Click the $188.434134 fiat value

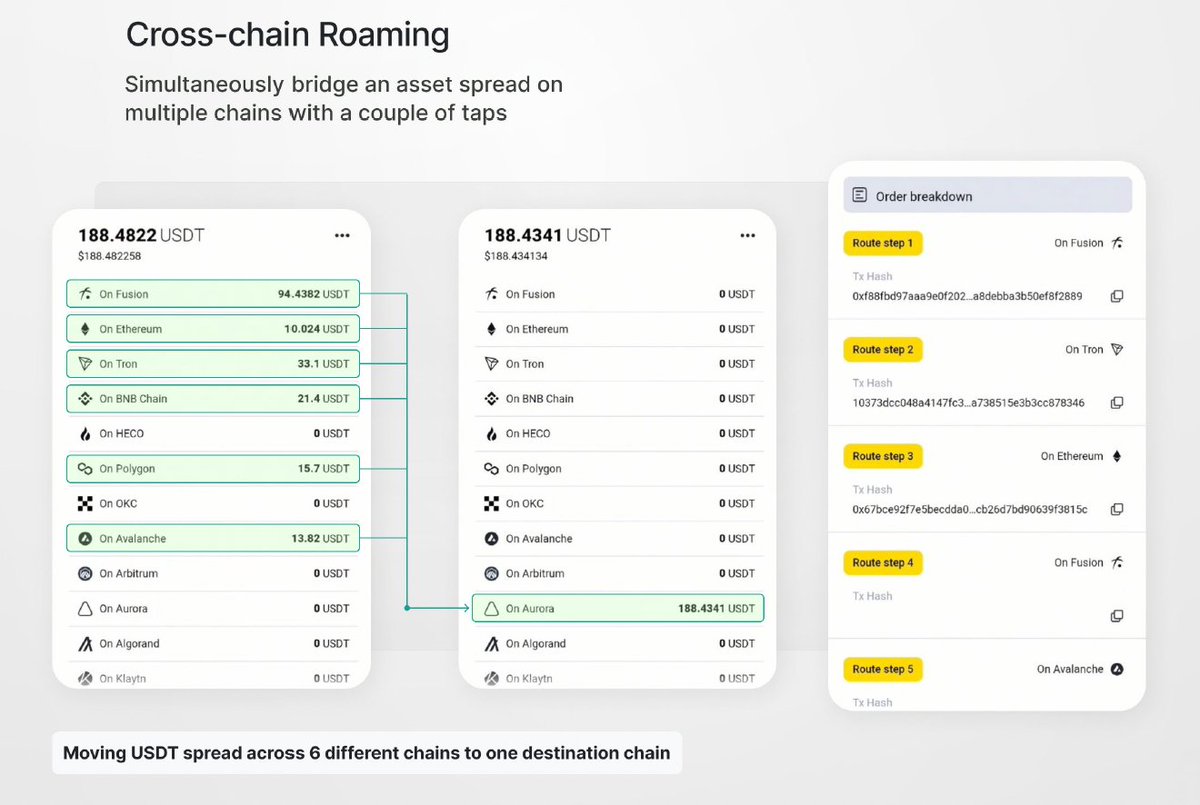(516, 256)
